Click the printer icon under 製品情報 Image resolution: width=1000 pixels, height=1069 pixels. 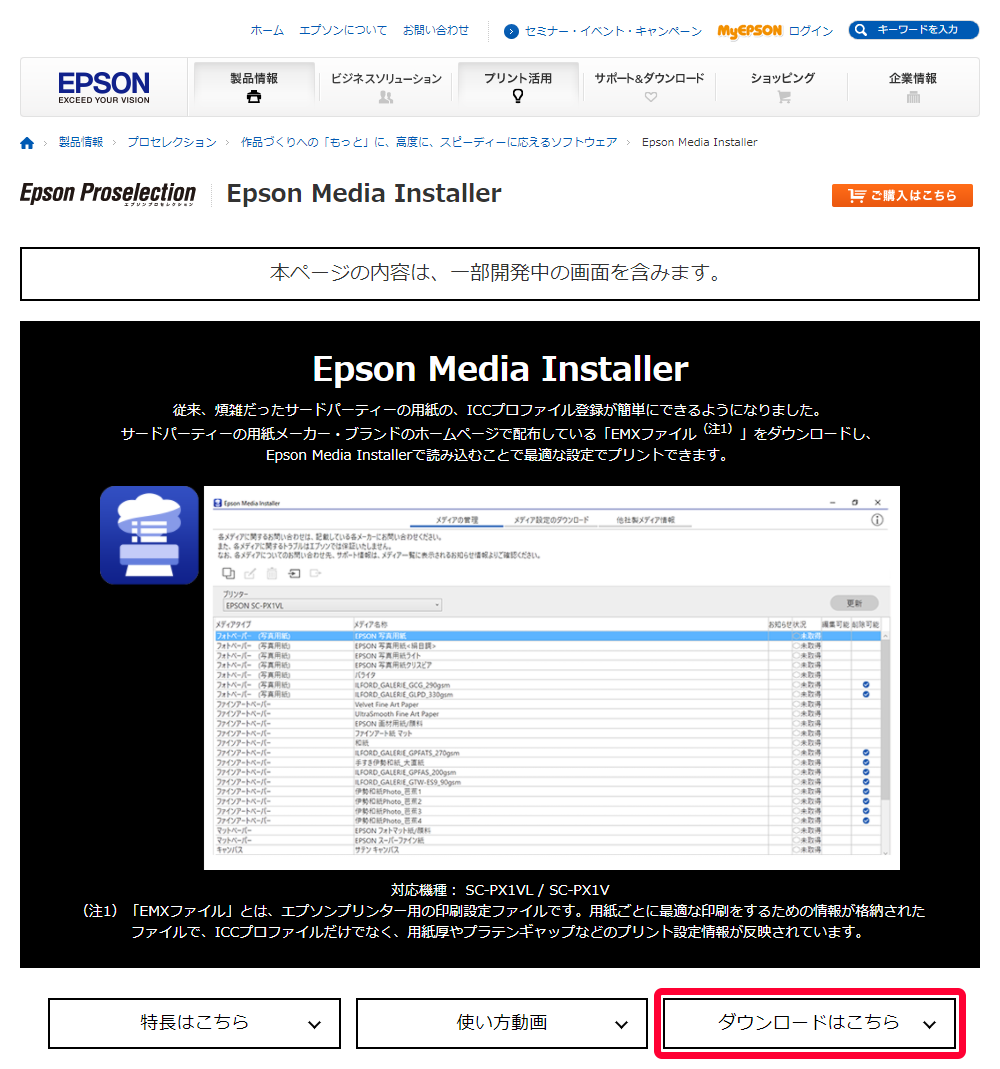coord(254,97)
